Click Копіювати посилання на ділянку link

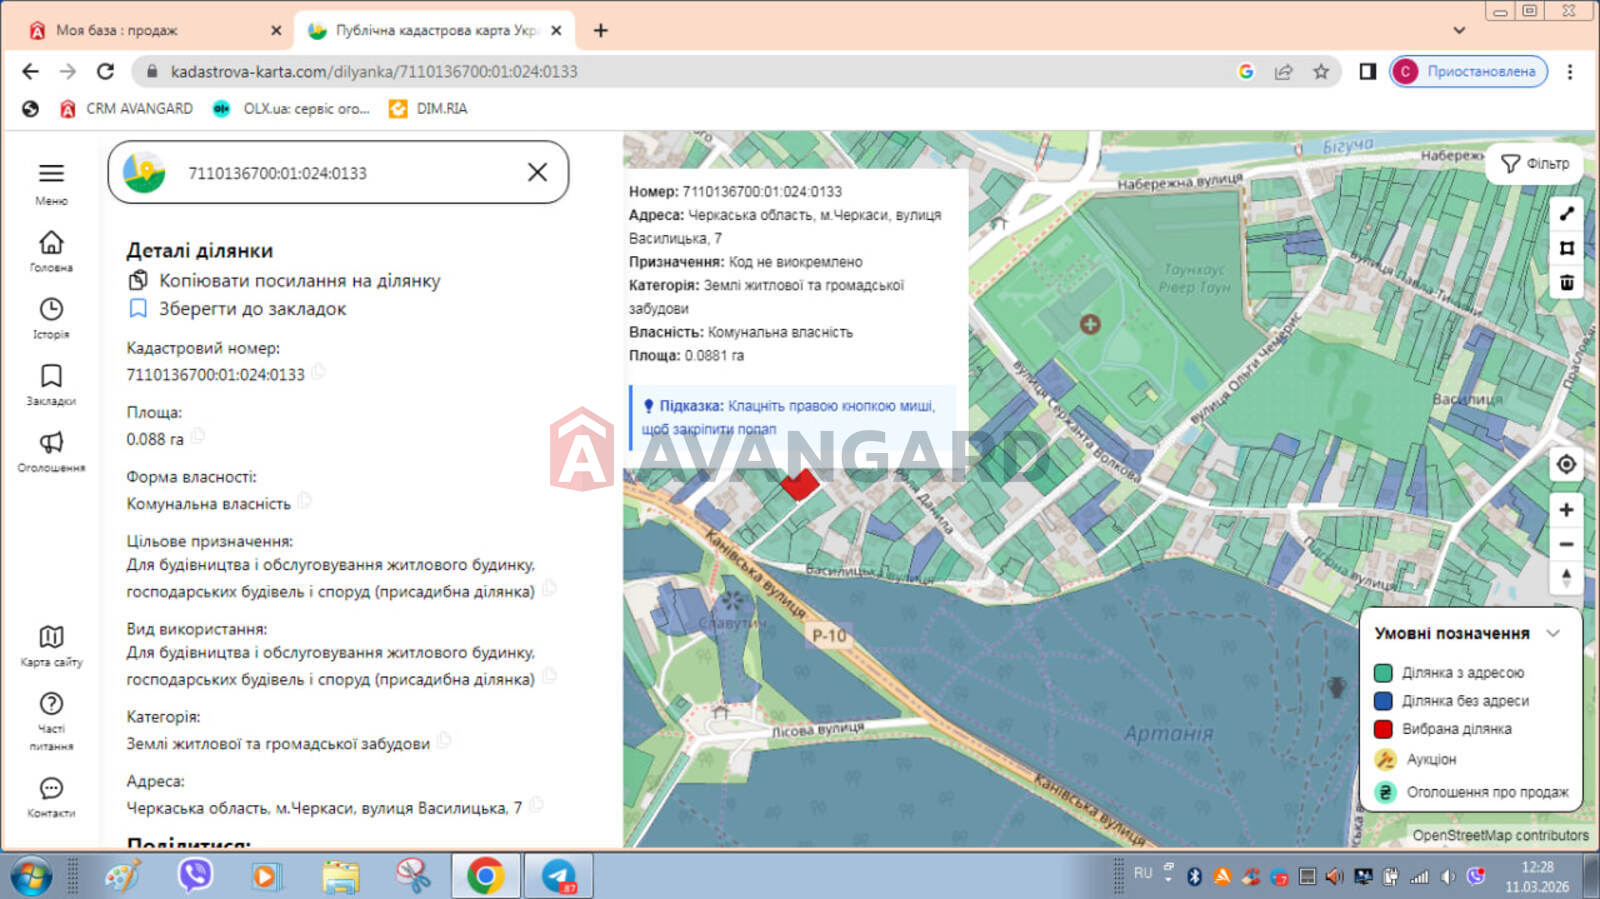[x=299, y=281]
